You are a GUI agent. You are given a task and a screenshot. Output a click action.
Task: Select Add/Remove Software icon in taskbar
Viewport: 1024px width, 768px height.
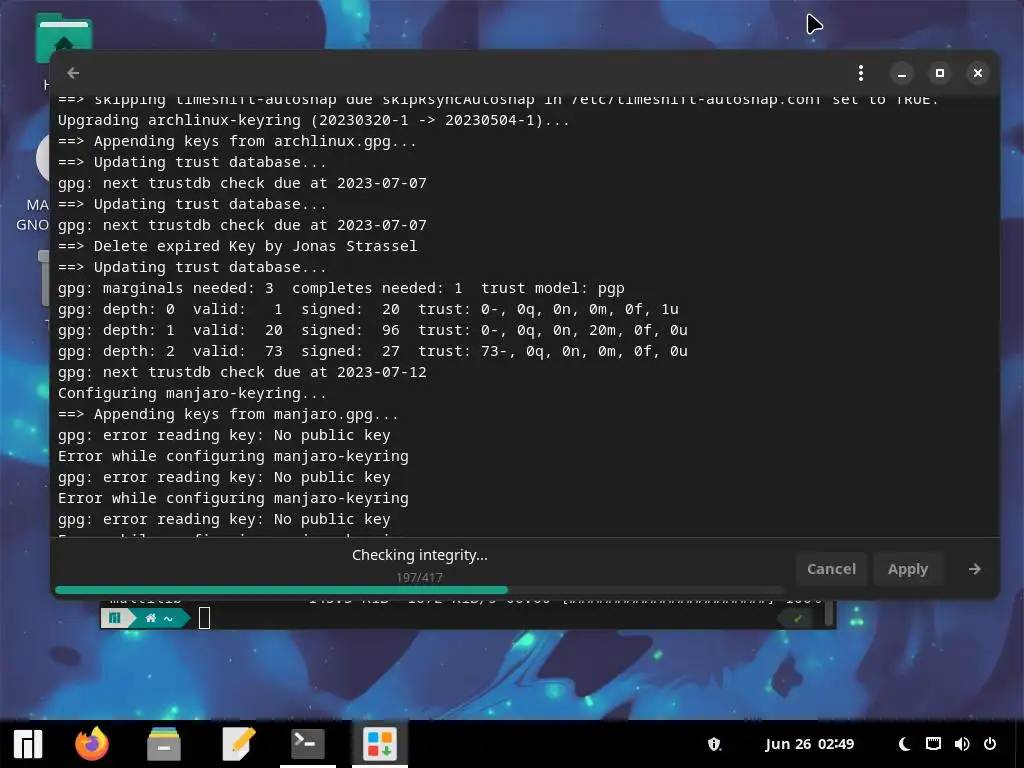pyautogui.click(x=380, y=744)
